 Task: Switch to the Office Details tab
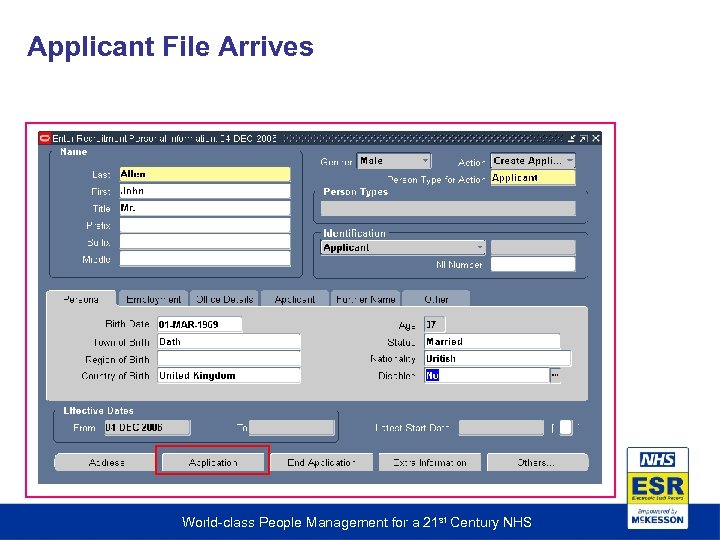pyautogui.click(x=225, y=299)
